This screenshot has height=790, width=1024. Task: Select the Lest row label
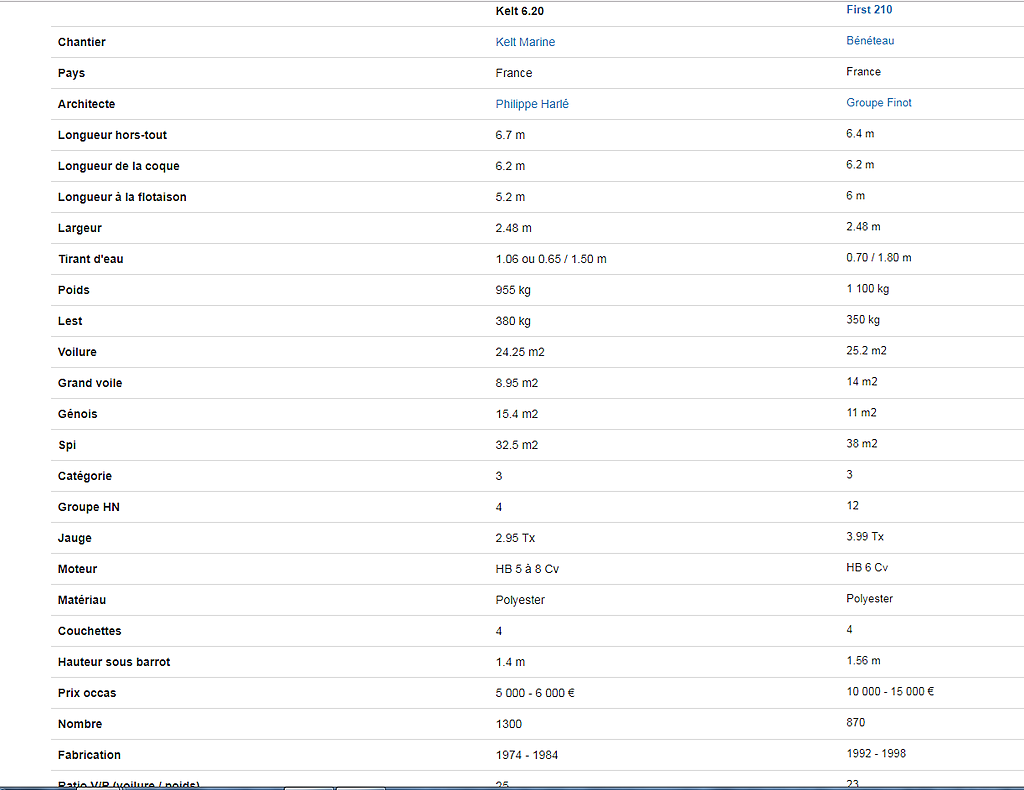(70, 321)
